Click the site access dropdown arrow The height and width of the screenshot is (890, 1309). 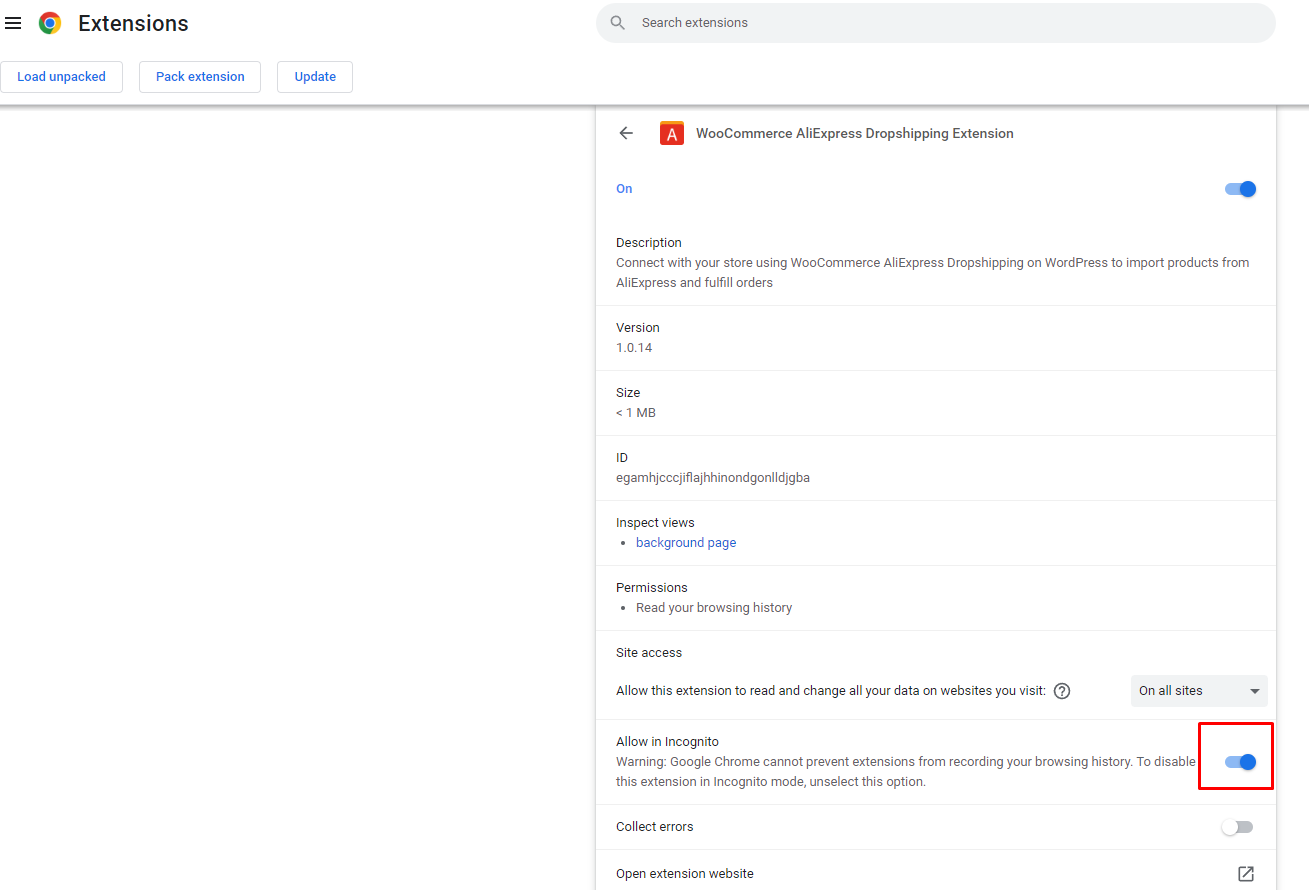point(1255,692)
